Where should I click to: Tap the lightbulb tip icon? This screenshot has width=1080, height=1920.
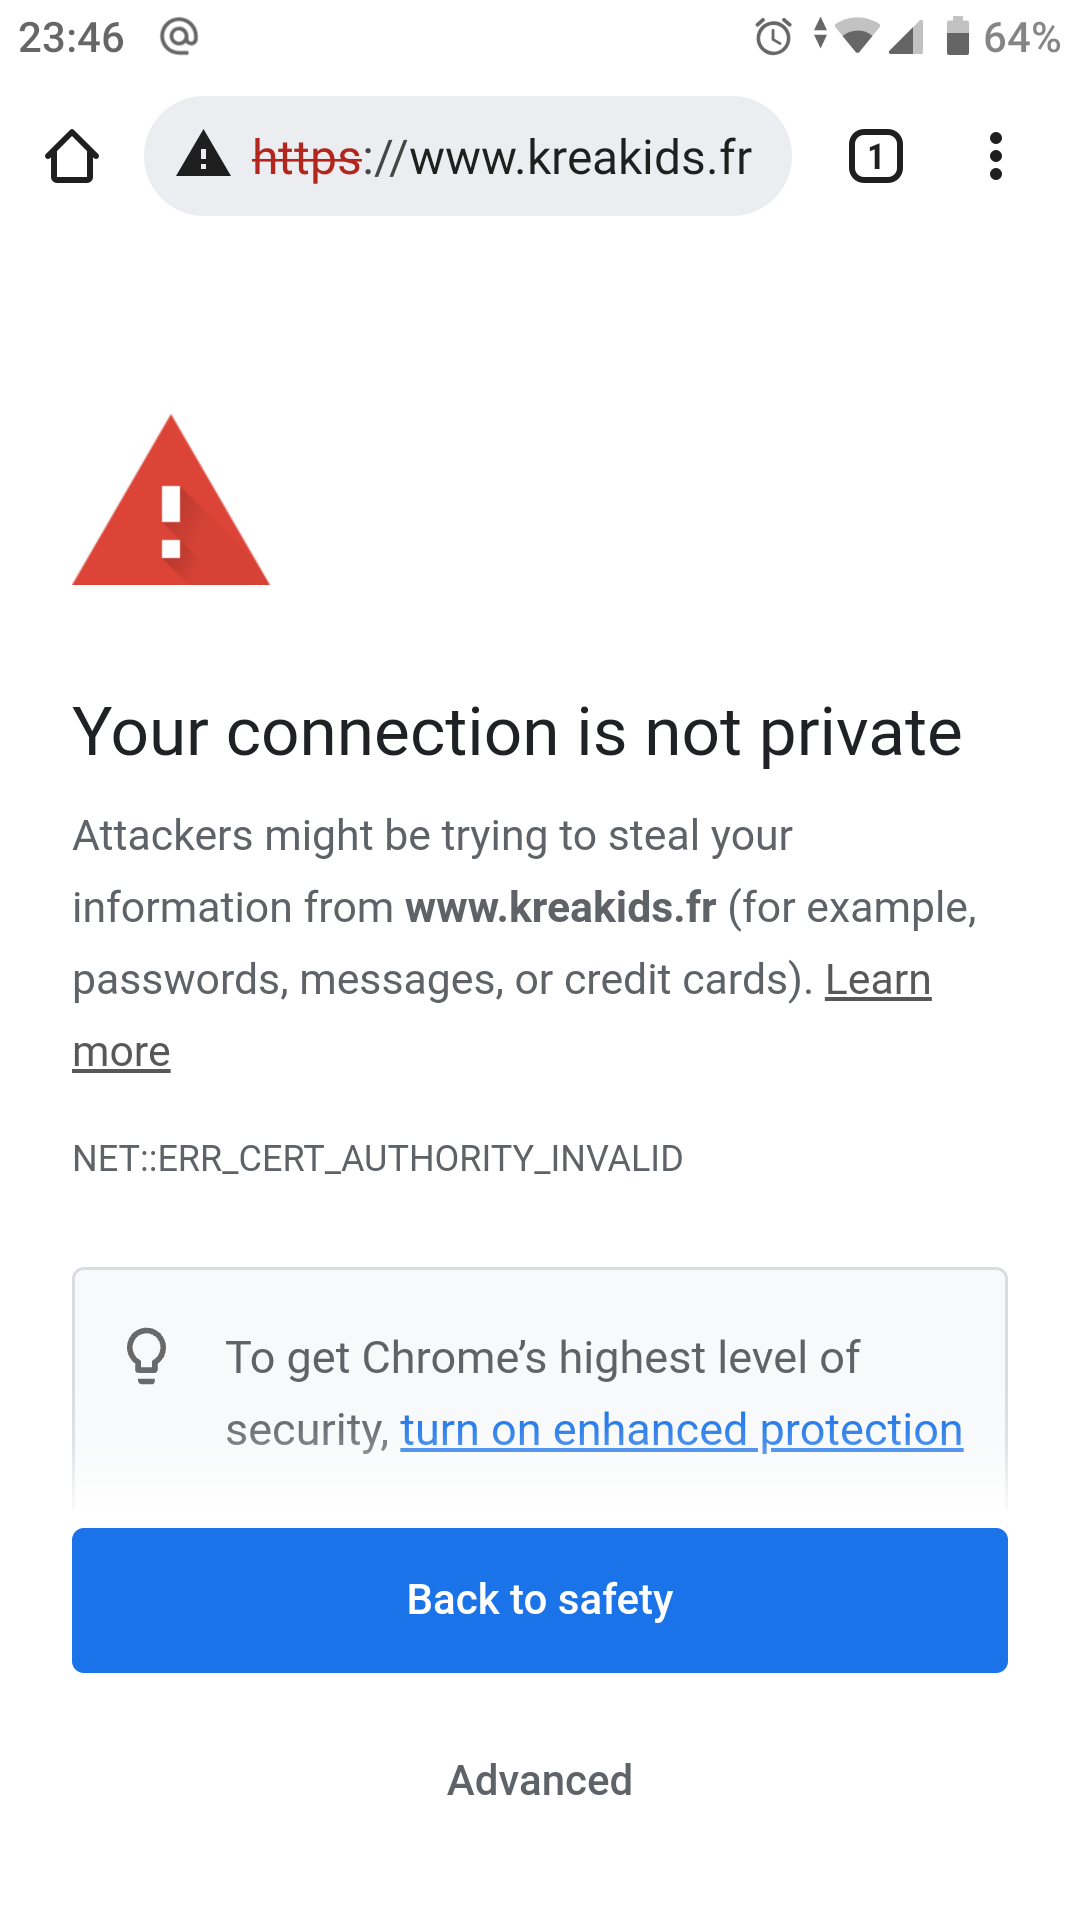click(147, 1356)
